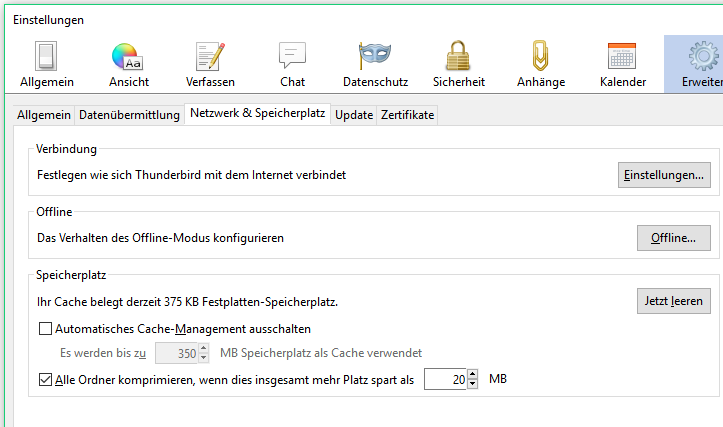Open the Allgemein settings category icon

pos(46,57)
